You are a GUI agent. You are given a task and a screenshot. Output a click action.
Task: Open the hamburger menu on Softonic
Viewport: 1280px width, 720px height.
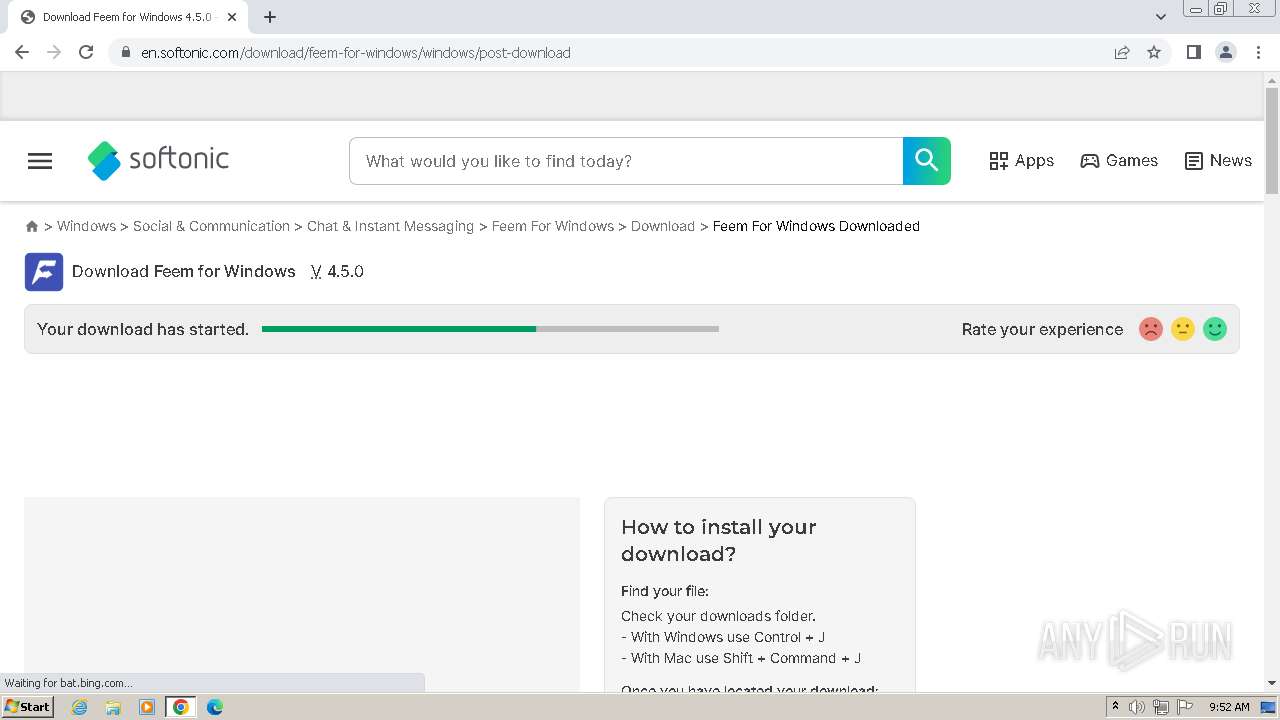pyautogui.click(x=40, y=161)
